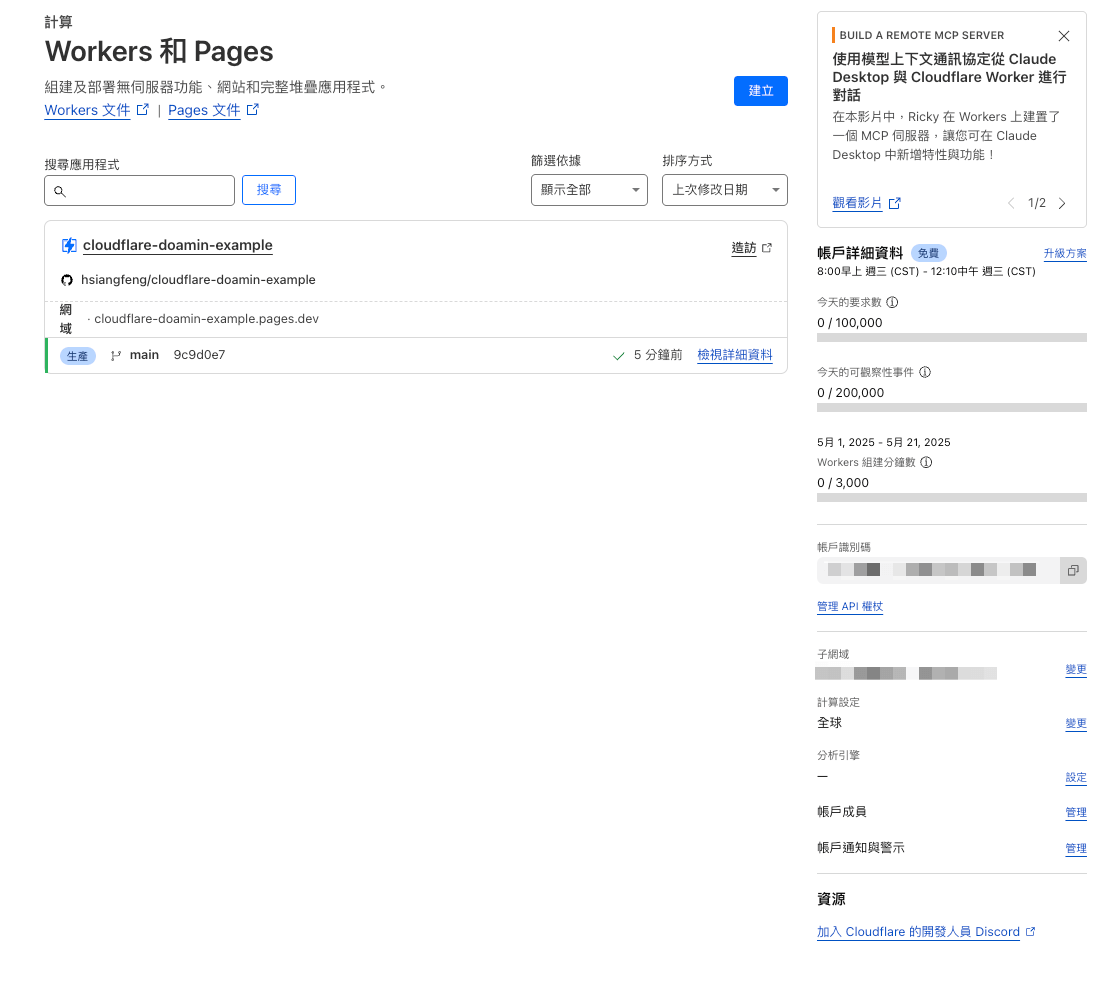Image resolution: width=1119 pixels, height=982 pixels.
Task: Open 管理 API 權杖 link
Action: (x=849, y=607)
